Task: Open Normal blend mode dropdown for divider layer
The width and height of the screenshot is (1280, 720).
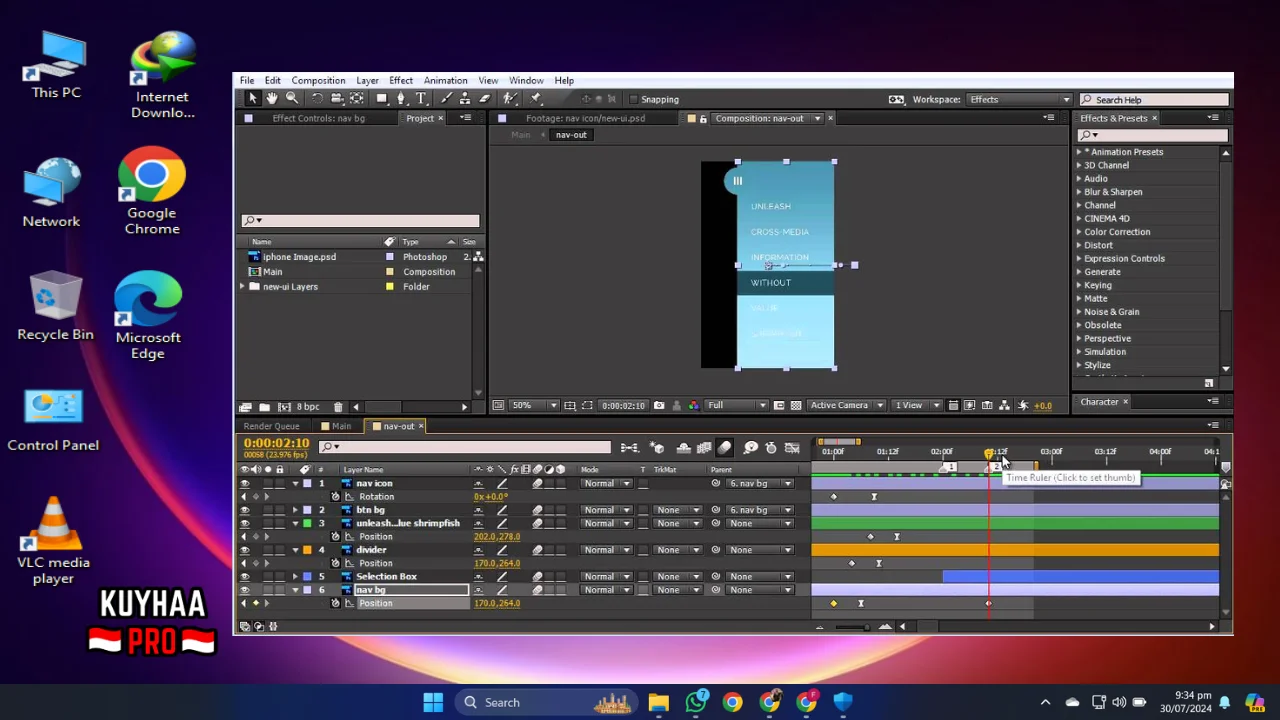Action: click(x=607, y=550)
